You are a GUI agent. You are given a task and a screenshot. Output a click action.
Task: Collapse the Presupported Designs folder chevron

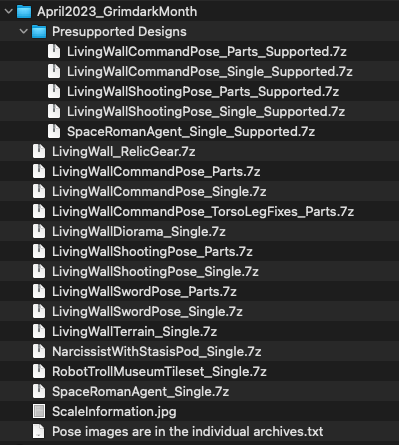pos(24,31)
